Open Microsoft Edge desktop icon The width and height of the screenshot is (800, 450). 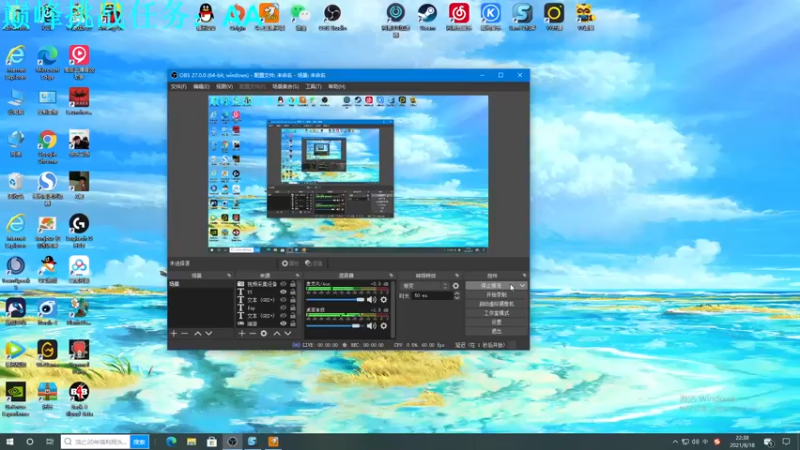pos(47,62)
